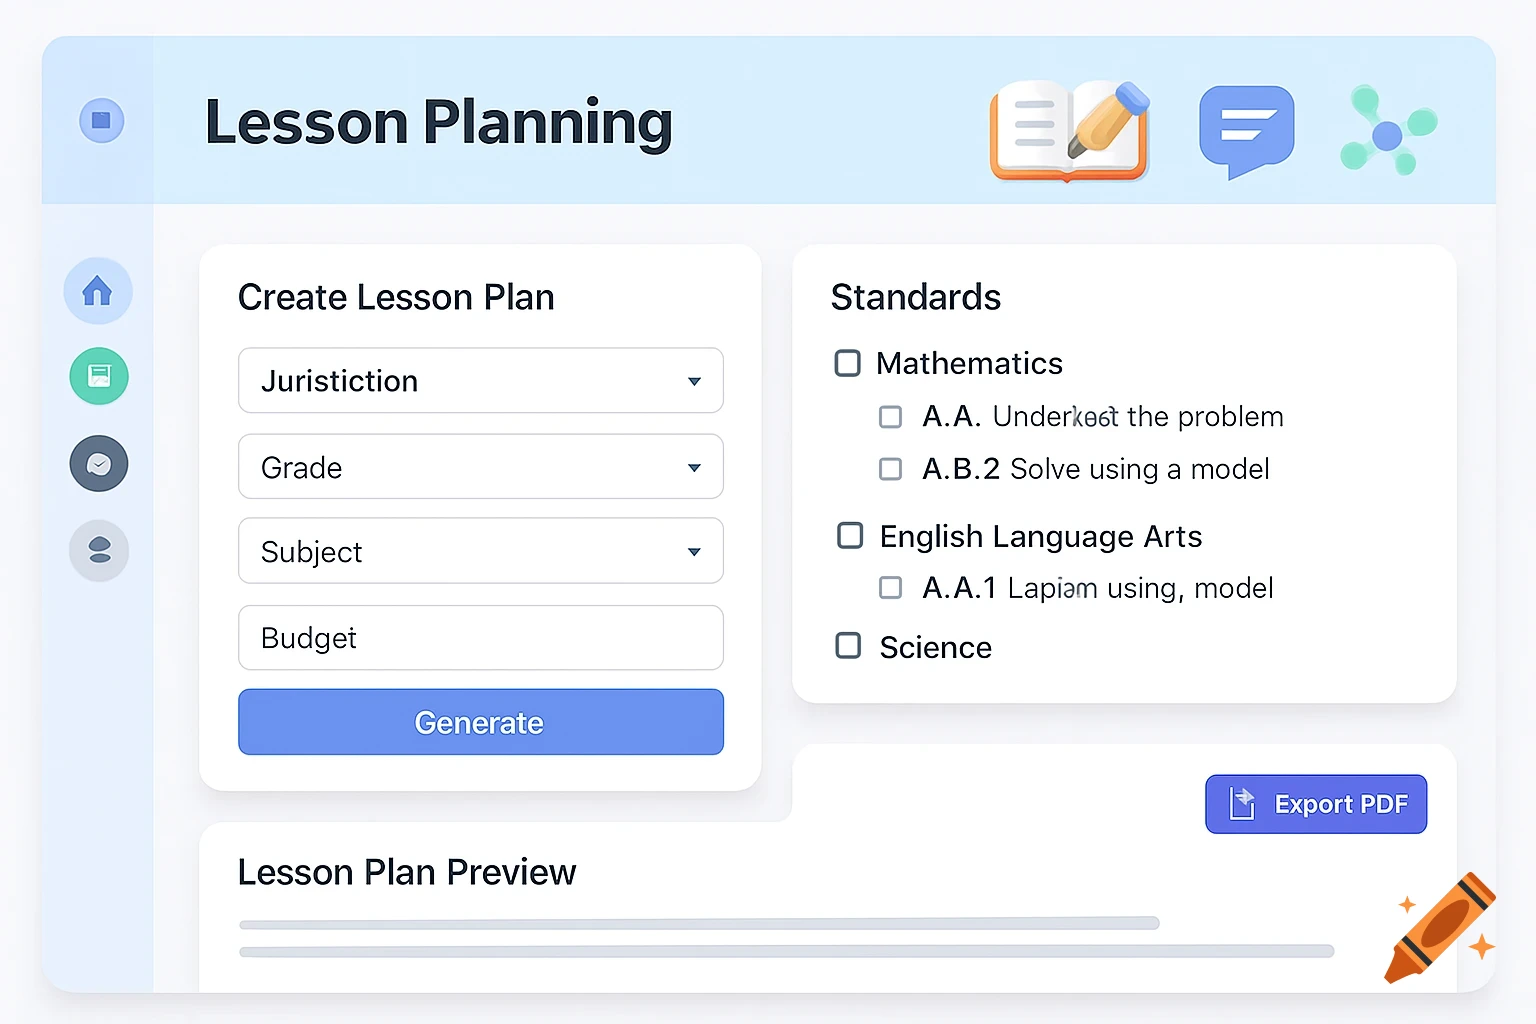The height and width of the screenshot is (1024, 1536).
Task: Open the user profile sidebar icon
Action: click(x=97, y=550)
